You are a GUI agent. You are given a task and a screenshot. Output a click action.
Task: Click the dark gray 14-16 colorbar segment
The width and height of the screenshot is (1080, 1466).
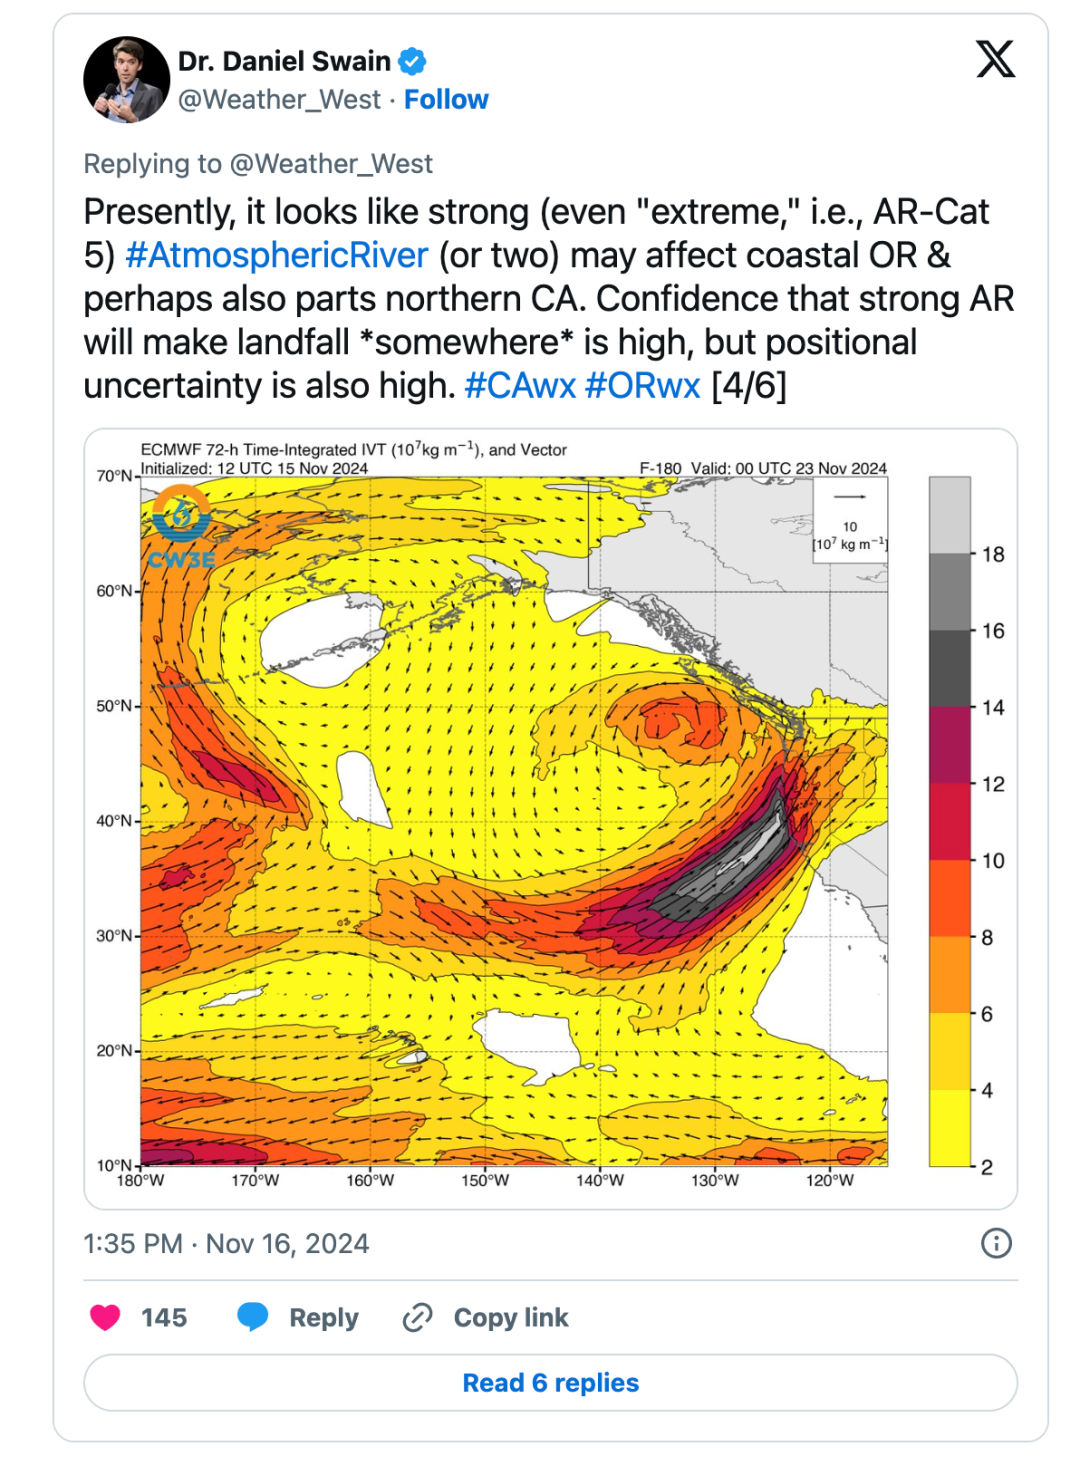(950, 669)
